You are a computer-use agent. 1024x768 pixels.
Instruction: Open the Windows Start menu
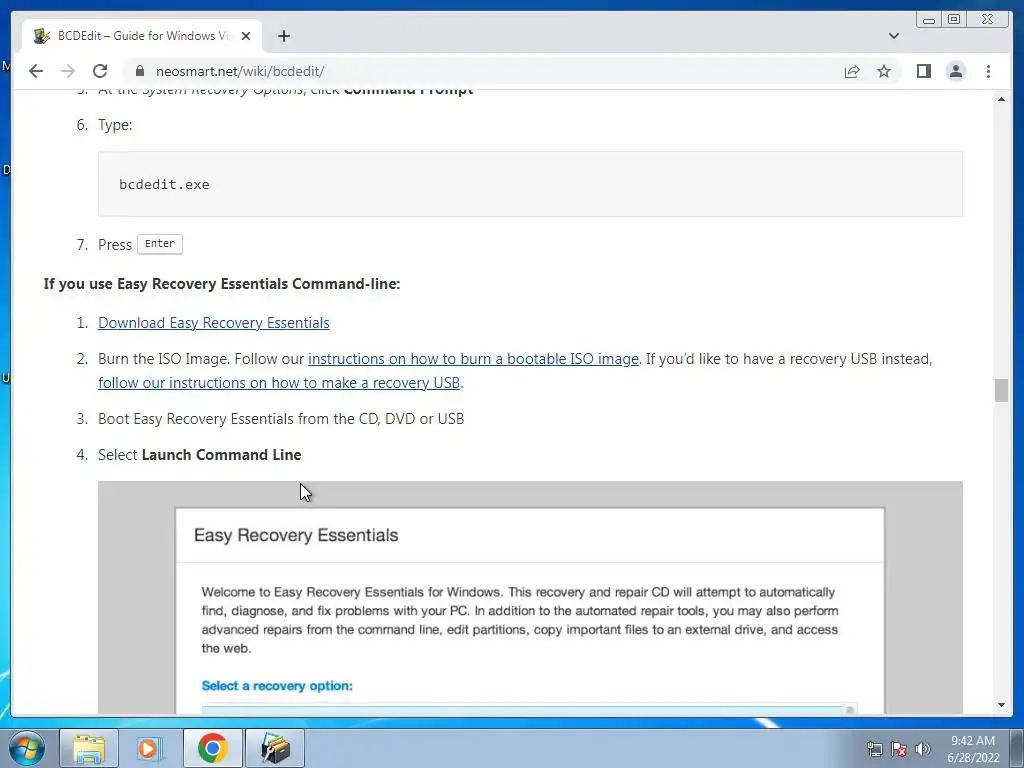pyautogui.click(x=27, y=748)
